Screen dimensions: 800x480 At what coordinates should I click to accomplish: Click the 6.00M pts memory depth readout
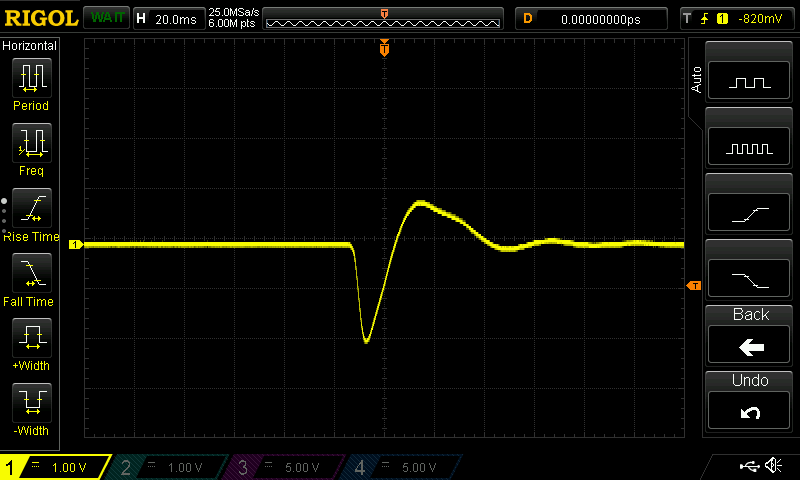[x=232, y=23]
